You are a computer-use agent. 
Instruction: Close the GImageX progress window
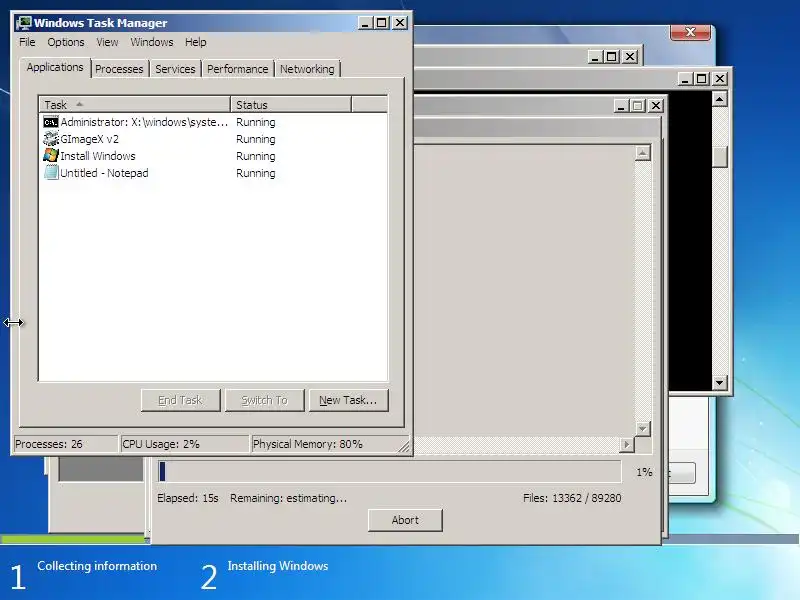tap(656, 106)
